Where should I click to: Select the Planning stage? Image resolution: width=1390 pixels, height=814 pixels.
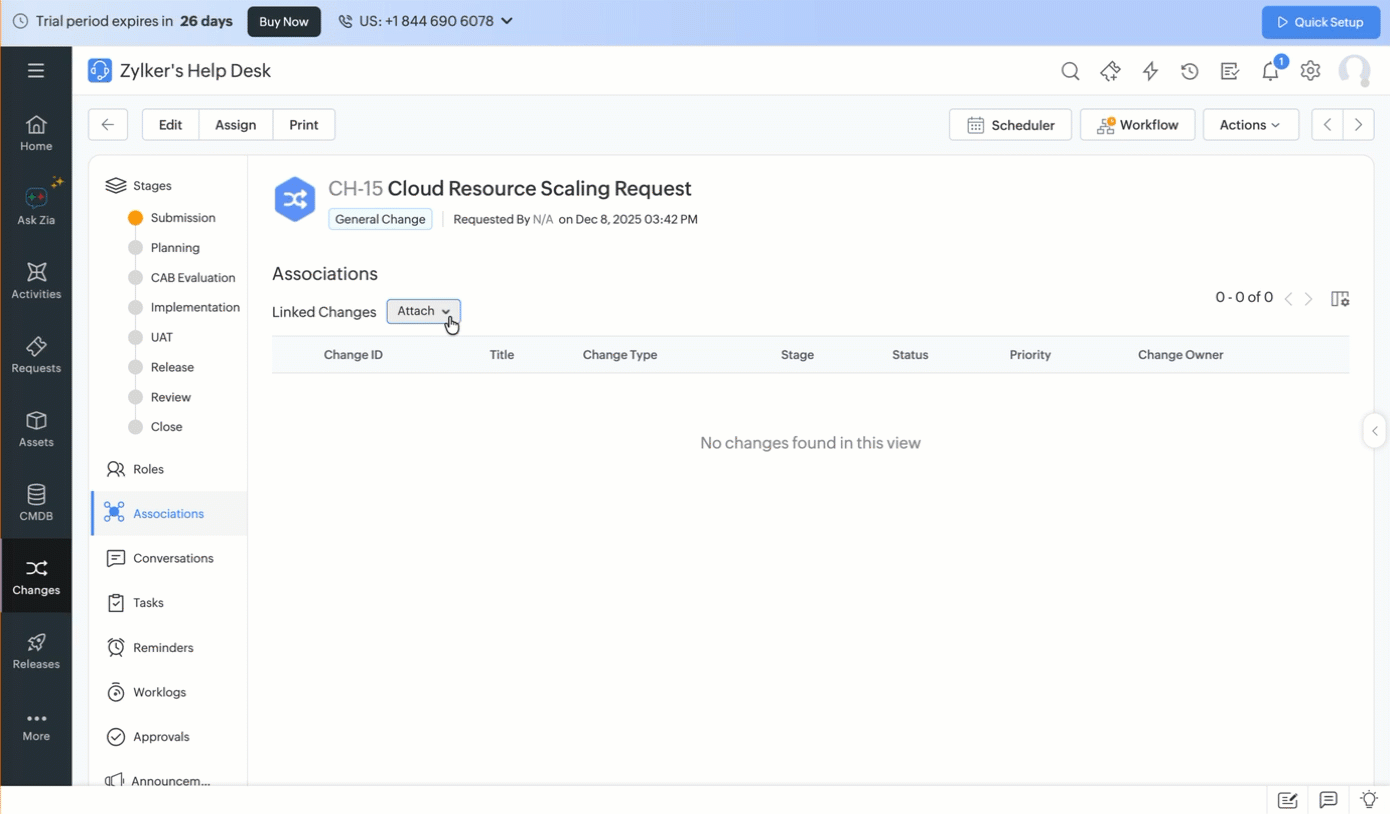pos(174,248)
